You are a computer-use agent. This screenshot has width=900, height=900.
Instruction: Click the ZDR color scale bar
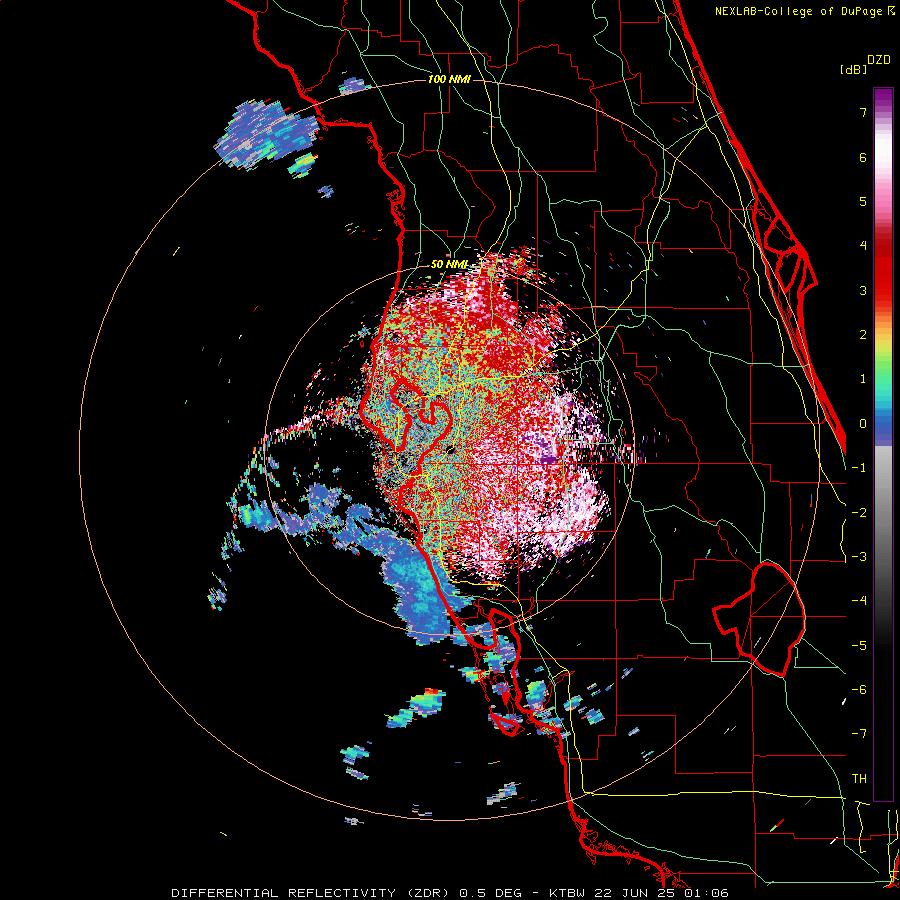[x=883, y=444]
